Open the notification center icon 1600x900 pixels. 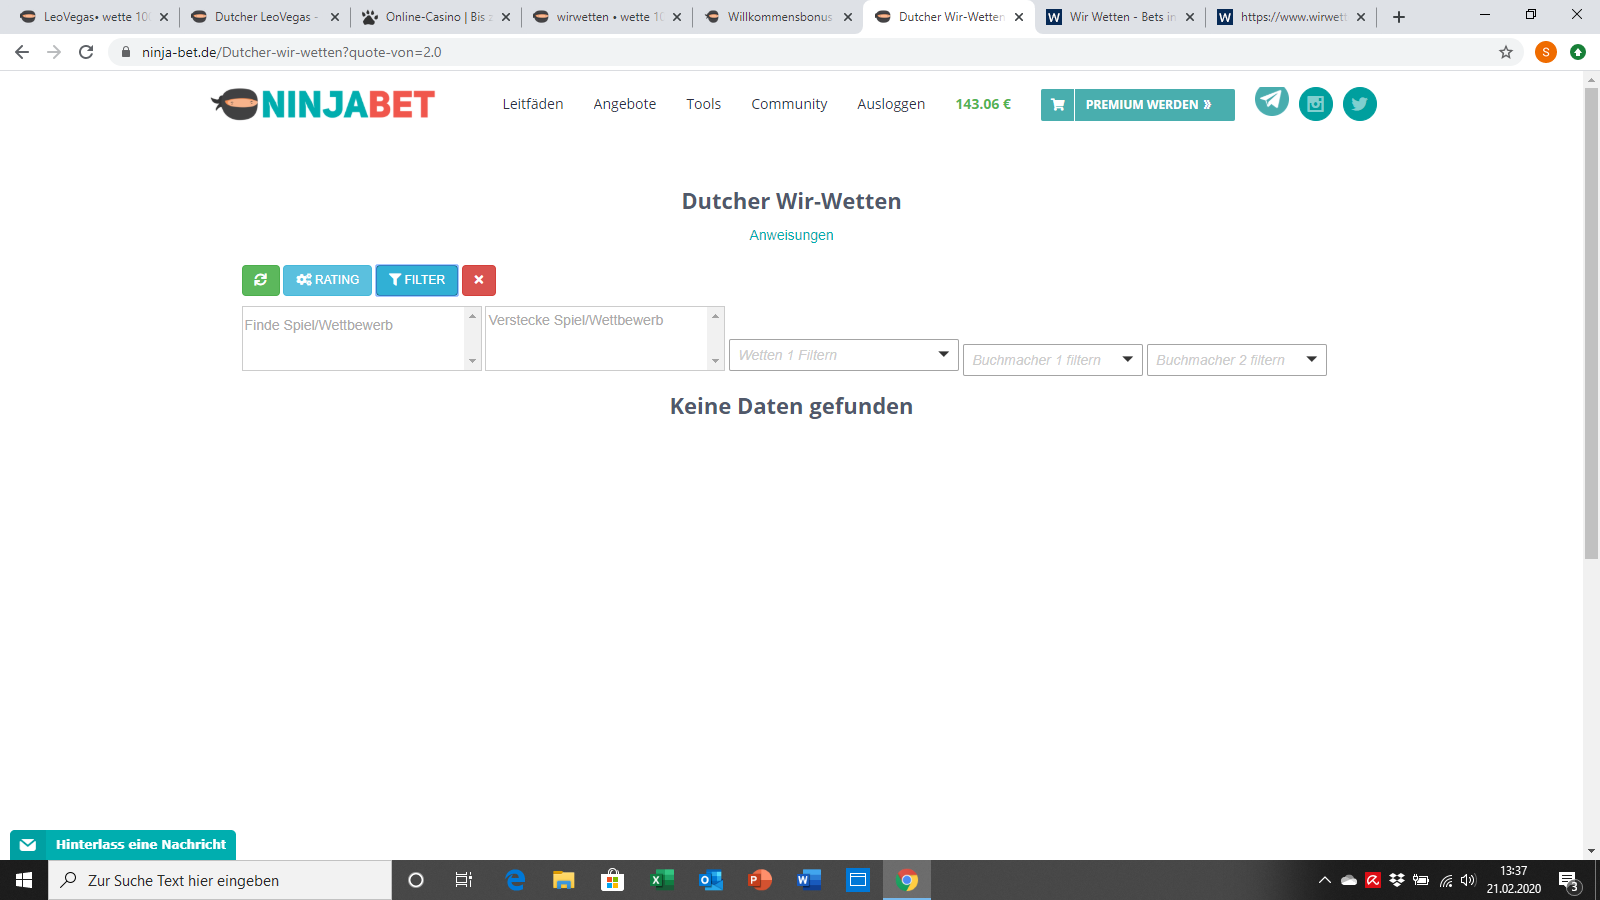pyautogui.click(x=1569, y=880)
